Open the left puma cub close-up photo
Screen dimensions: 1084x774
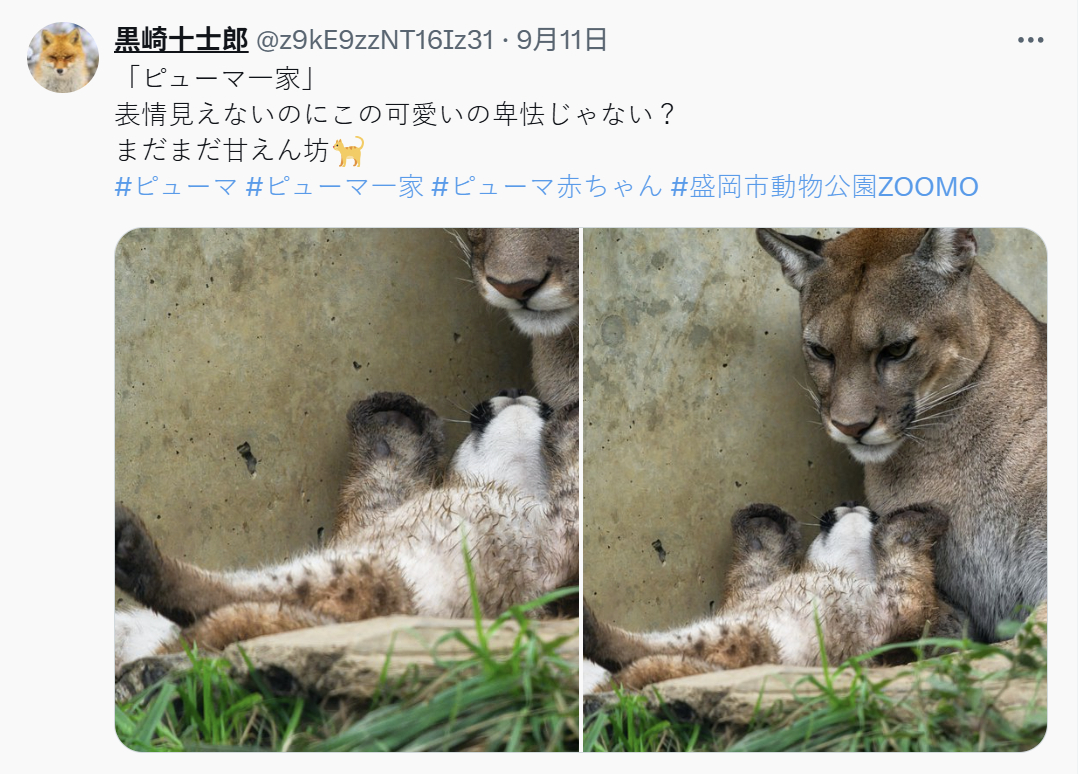[x=347, y=489]
